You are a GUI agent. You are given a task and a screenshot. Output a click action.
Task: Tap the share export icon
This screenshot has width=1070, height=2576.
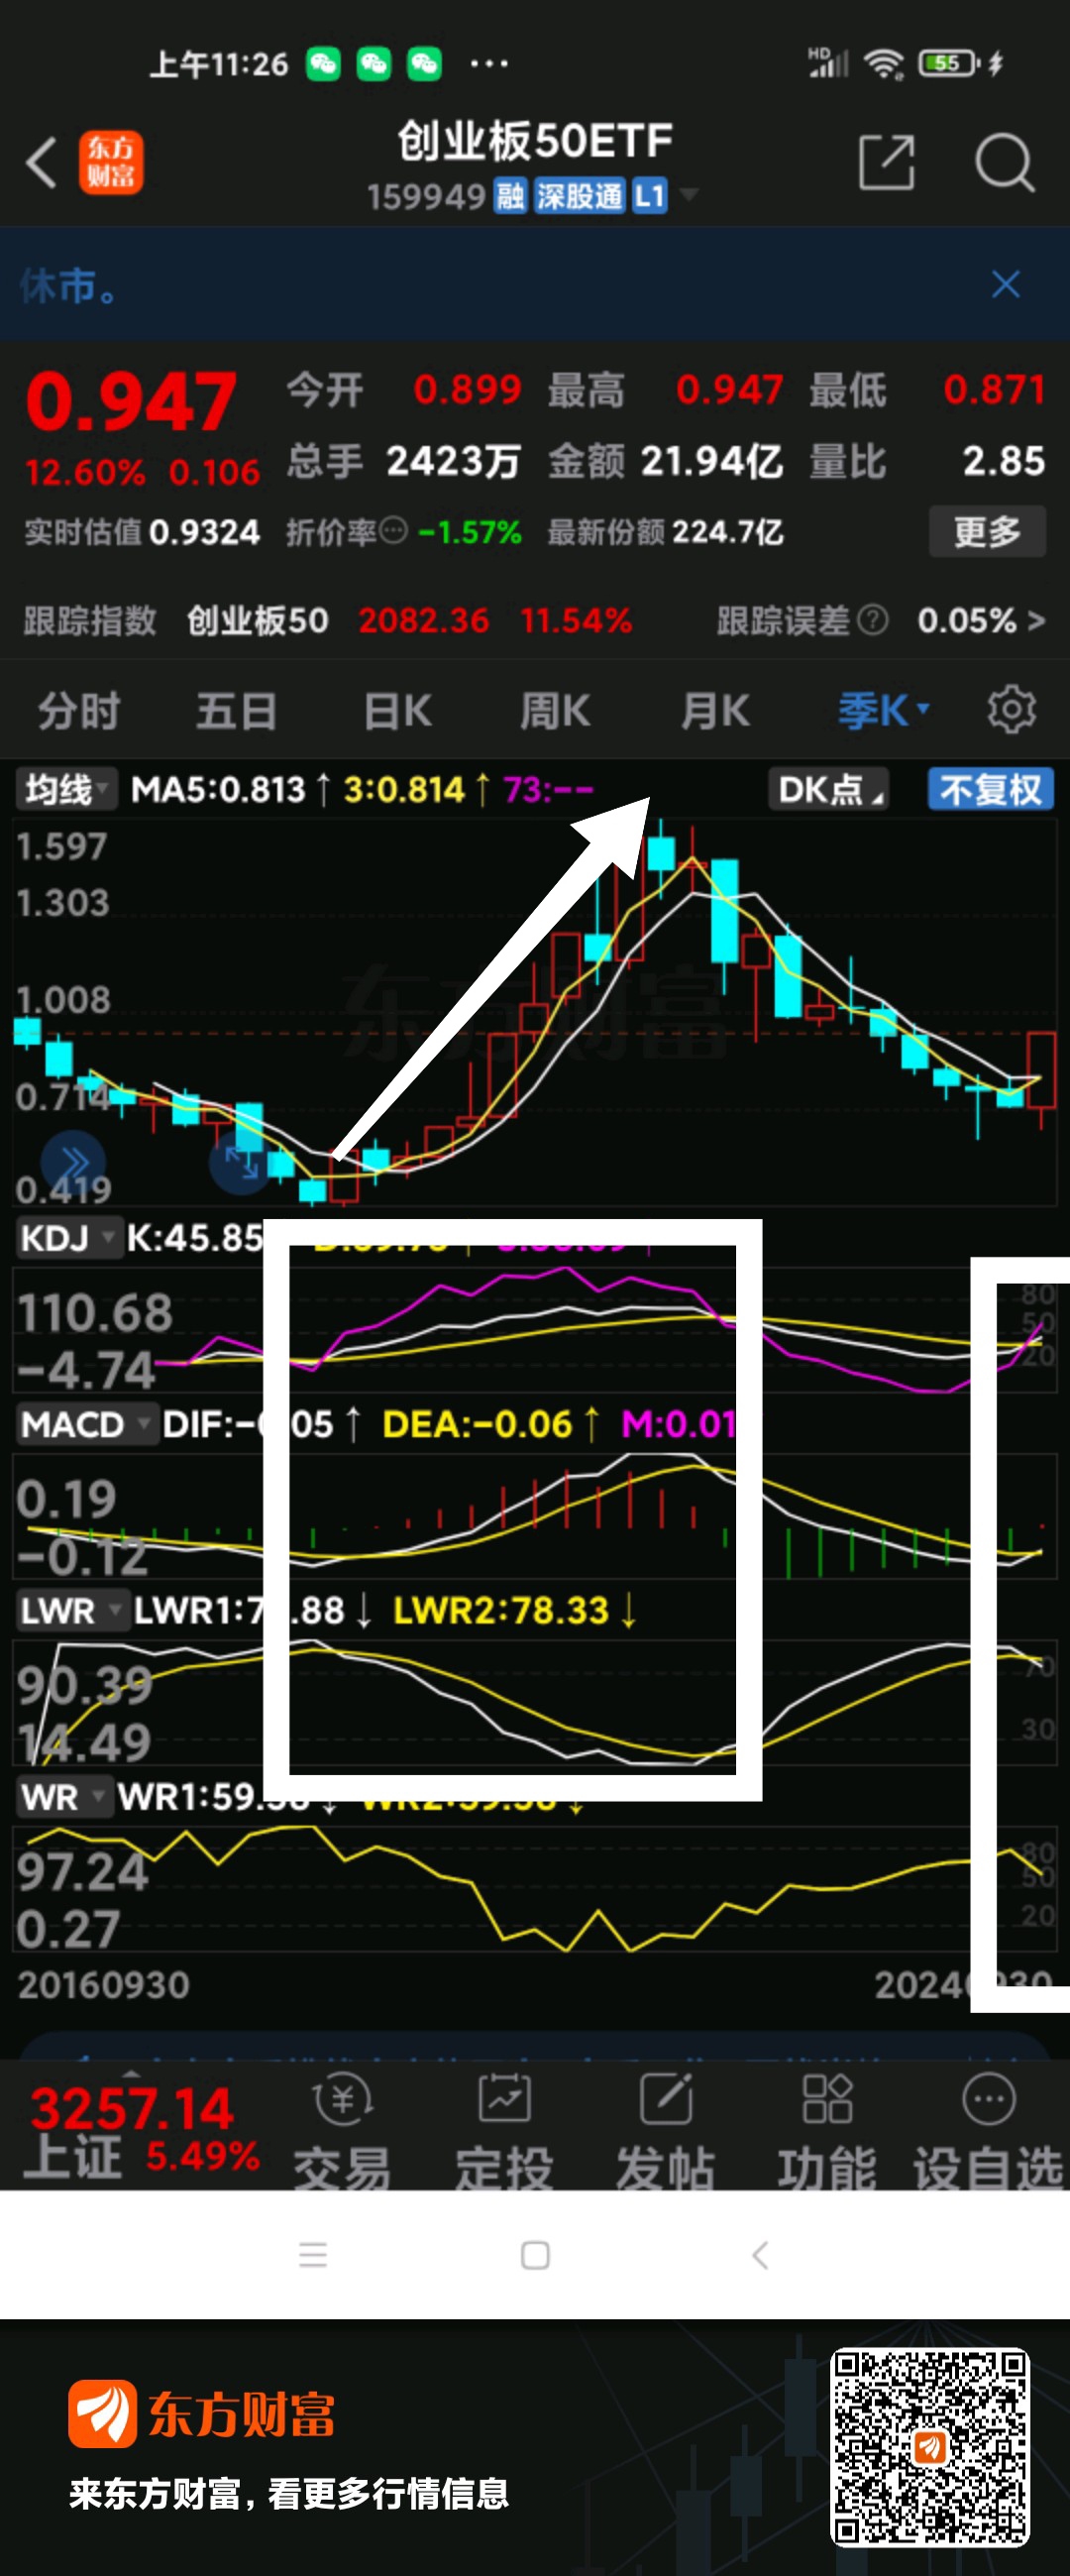coord(886,162)
